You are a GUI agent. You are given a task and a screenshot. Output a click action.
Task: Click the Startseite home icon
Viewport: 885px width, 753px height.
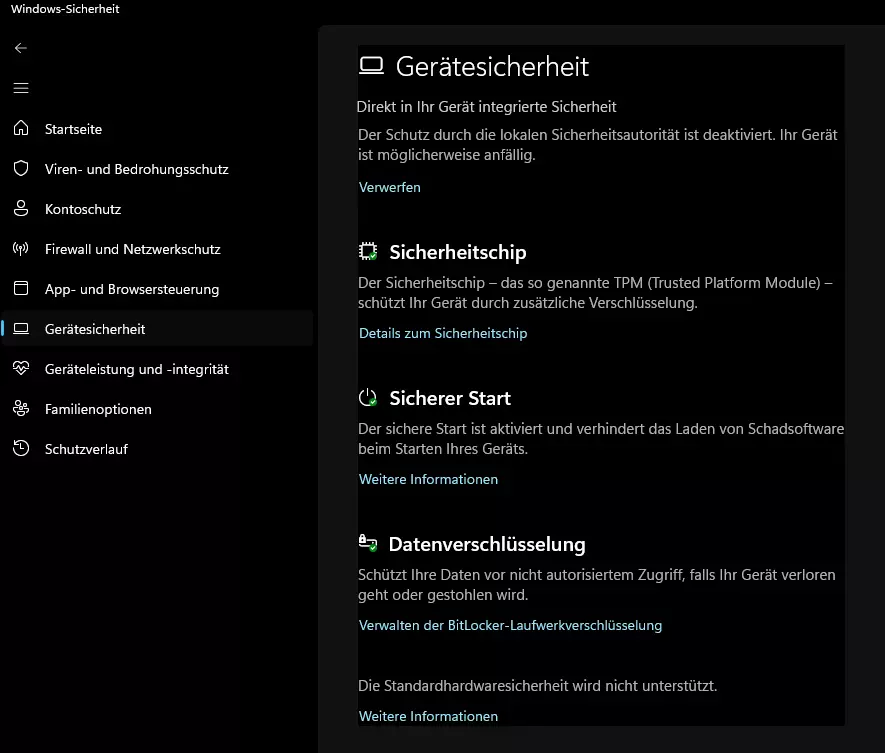[21, 128]
